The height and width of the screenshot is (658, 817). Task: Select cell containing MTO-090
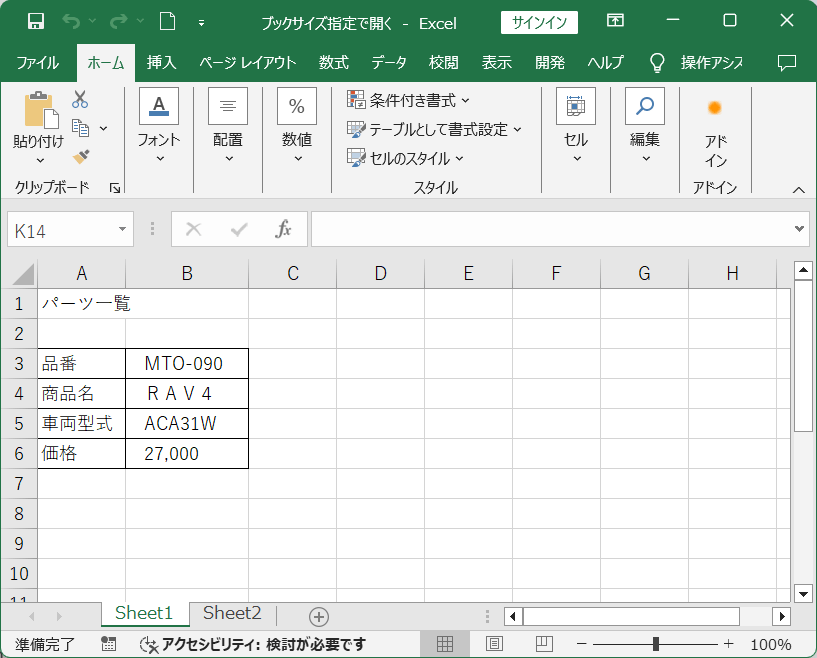[x=187, y=364]
